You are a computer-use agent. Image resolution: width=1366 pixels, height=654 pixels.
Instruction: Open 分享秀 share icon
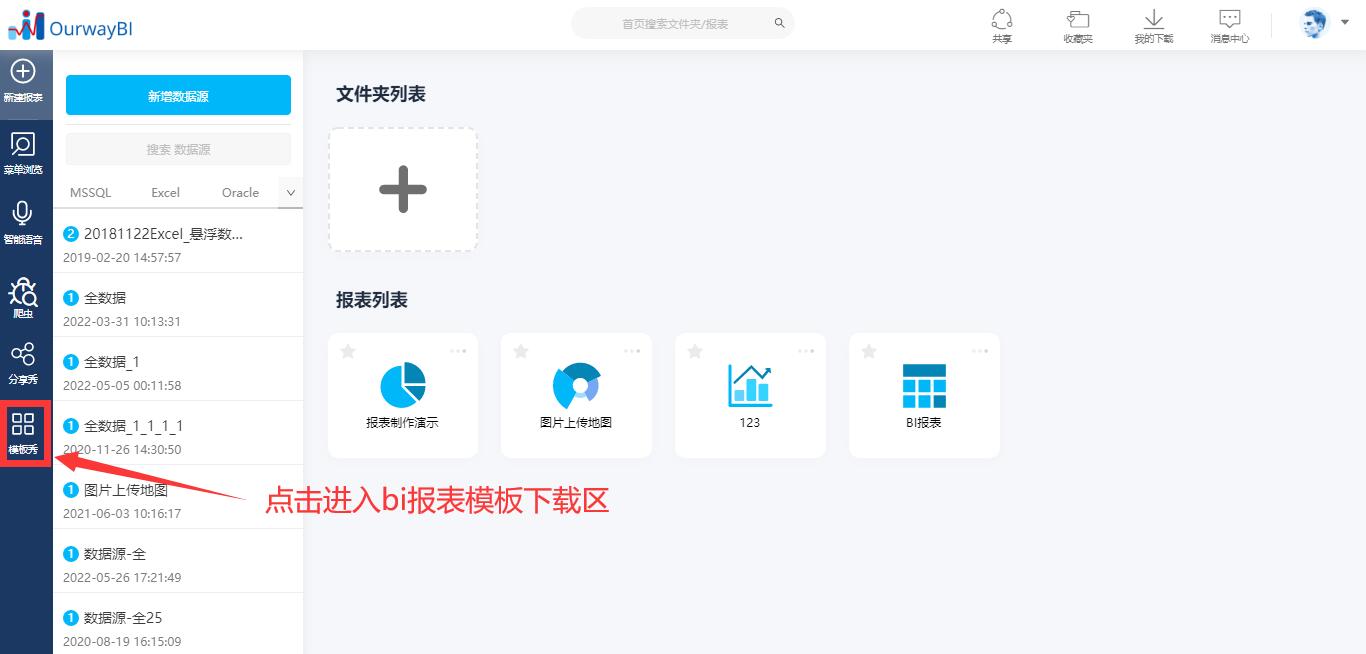click(x=22, y=354)
